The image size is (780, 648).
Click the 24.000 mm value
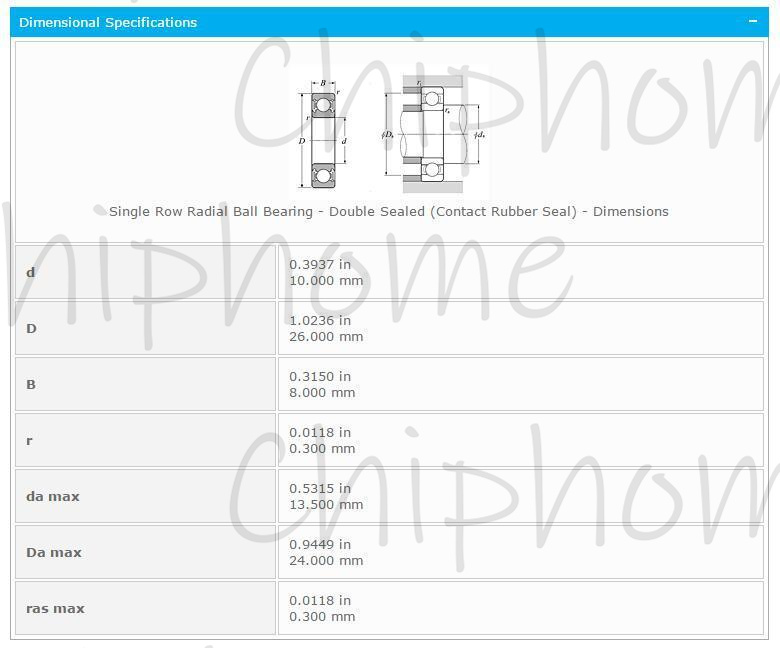(x=326, y=561)
